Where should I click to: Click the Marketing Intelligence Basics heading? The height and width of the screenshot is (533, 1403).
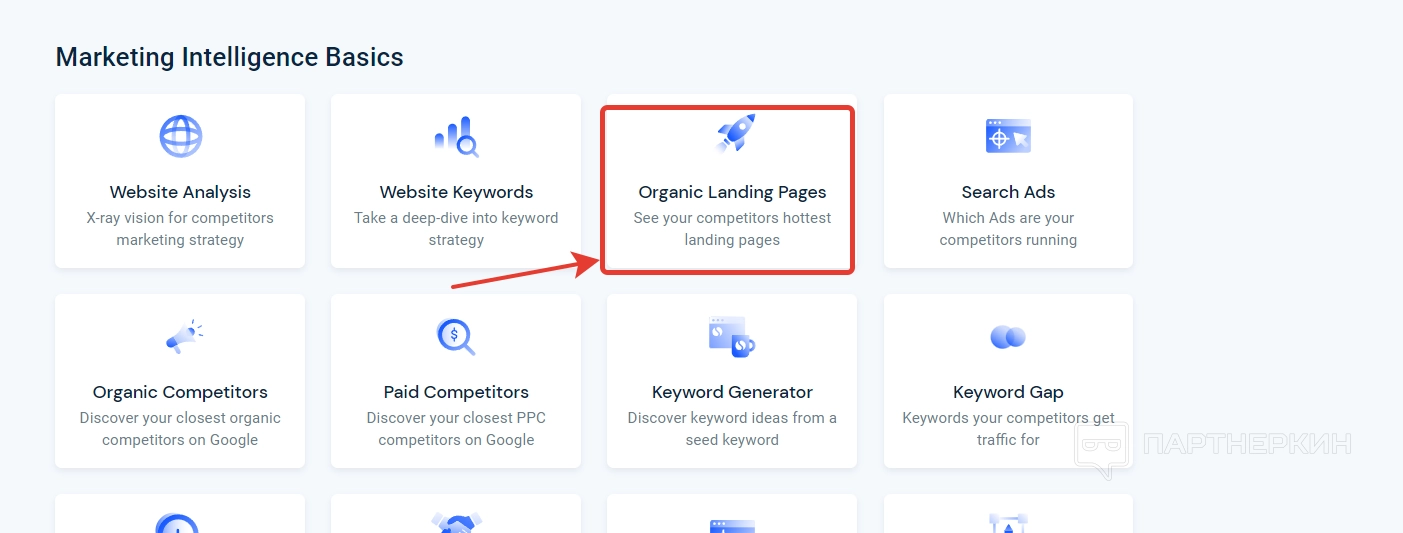pyautogui.click(x=229, y=57)
